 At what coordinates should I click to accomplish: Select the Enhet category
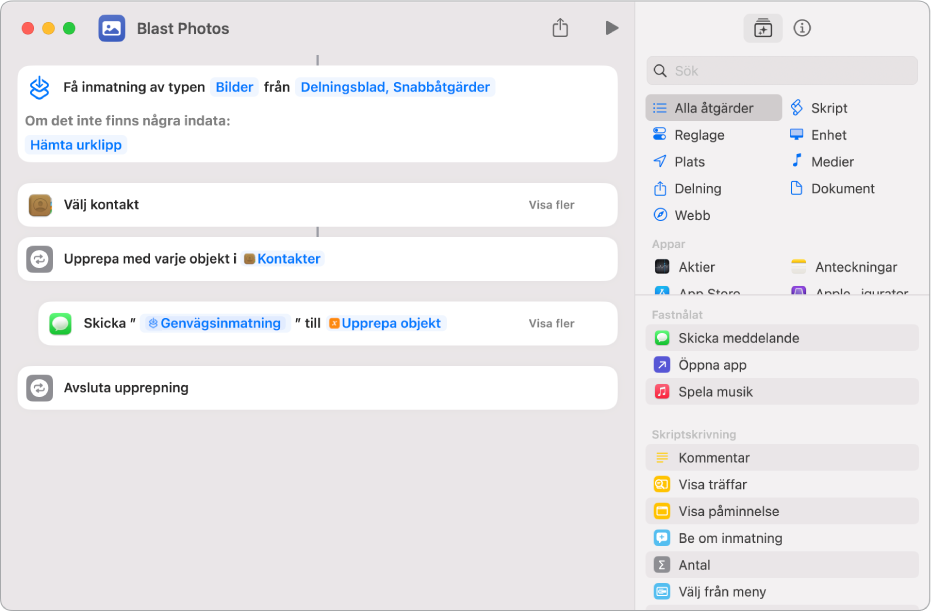pyautogui.click(x=818, y=135)
